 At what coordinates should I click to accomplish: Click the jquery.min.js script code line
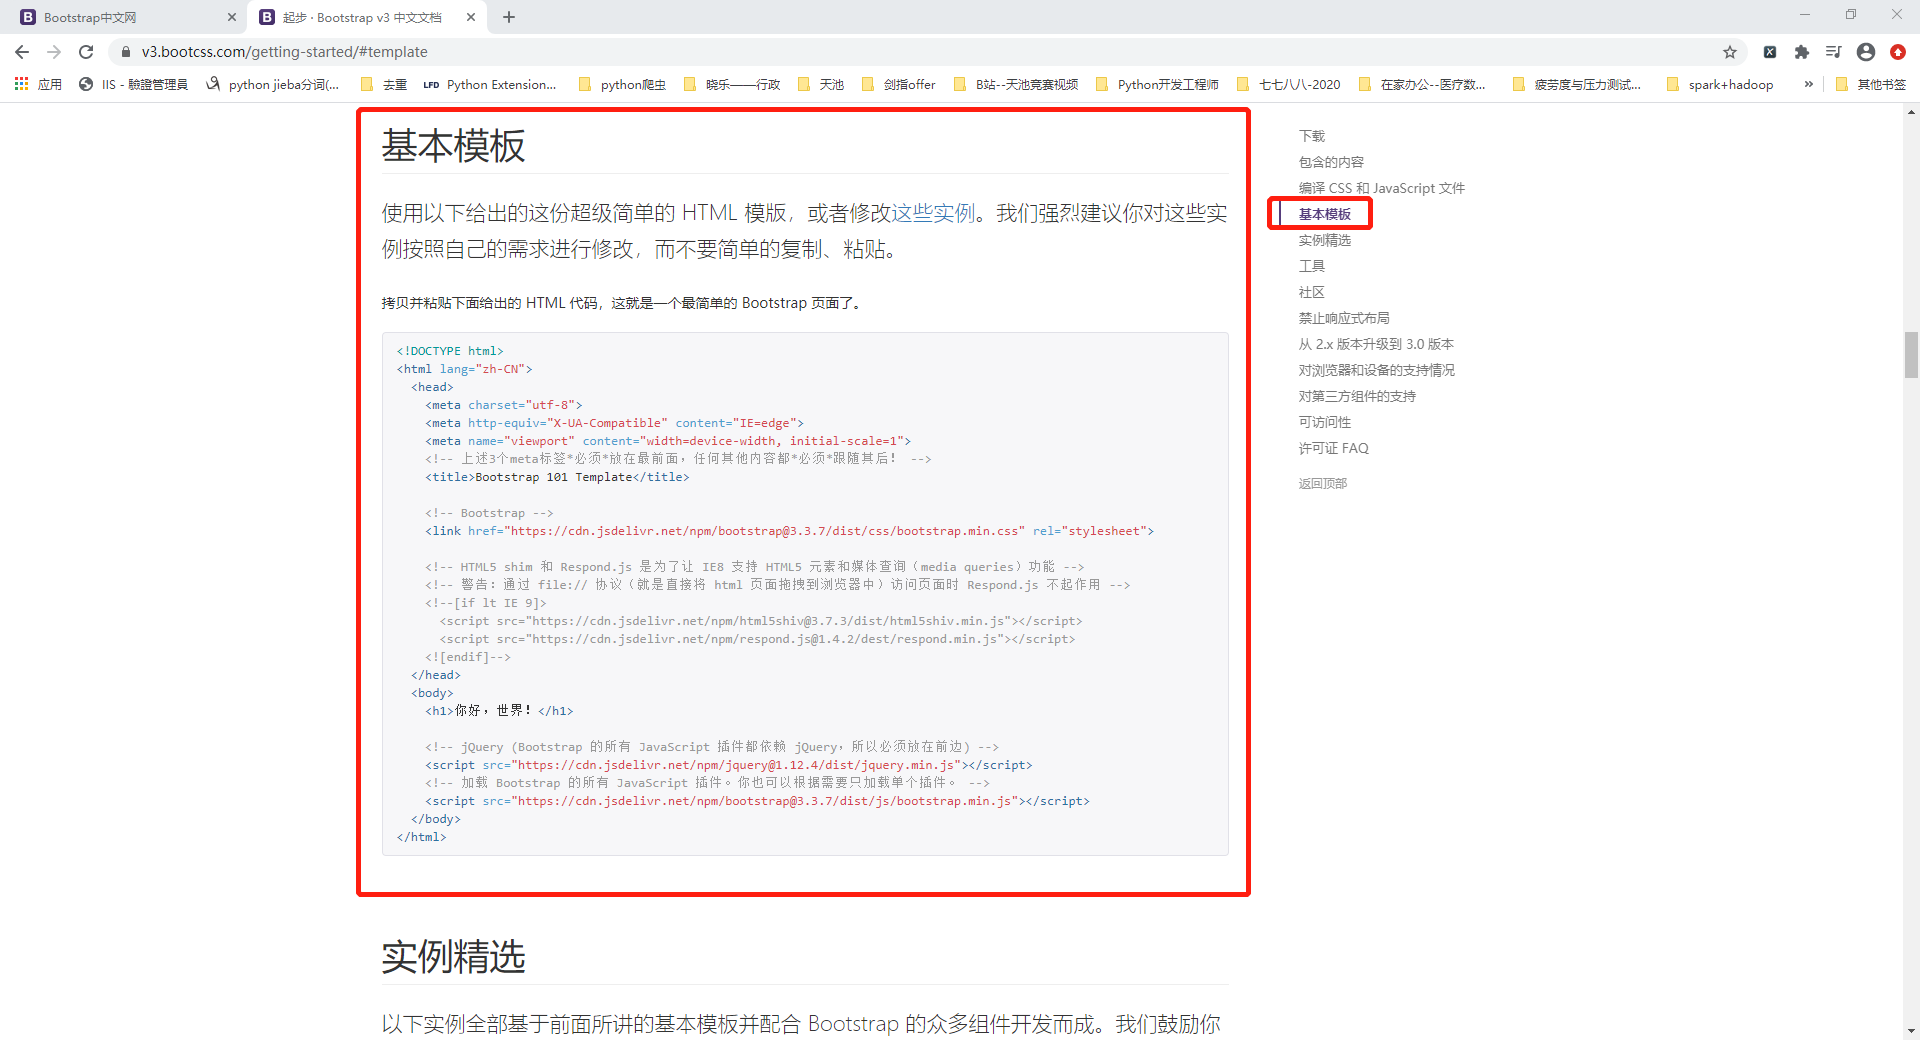[x=728, y=765]
